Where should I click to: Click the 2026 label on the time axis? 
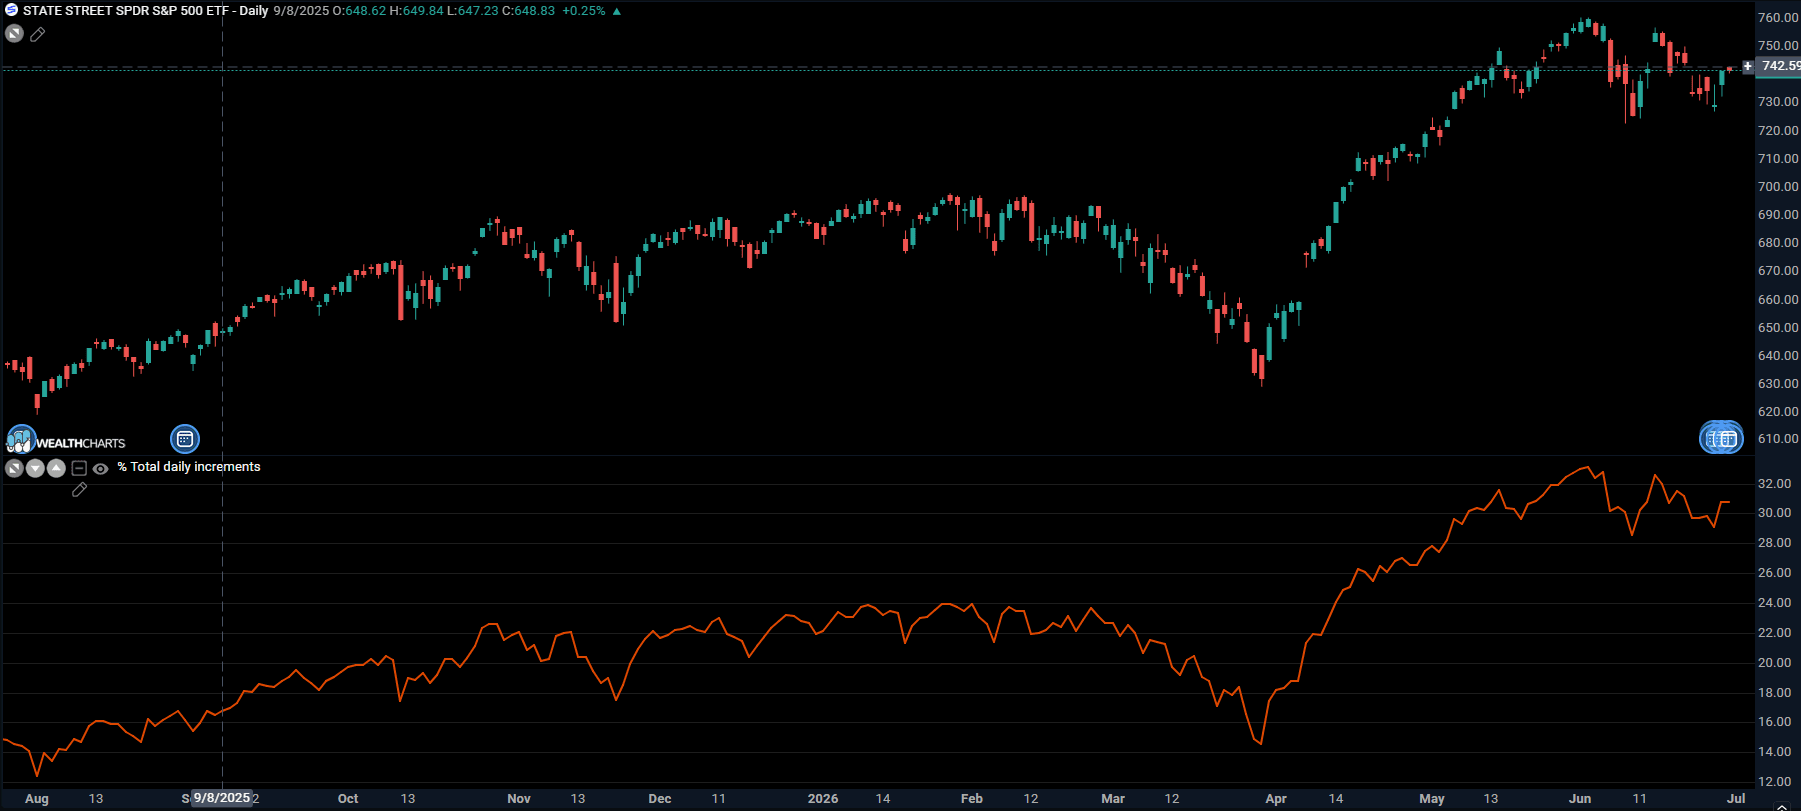[x=823, y=799]
